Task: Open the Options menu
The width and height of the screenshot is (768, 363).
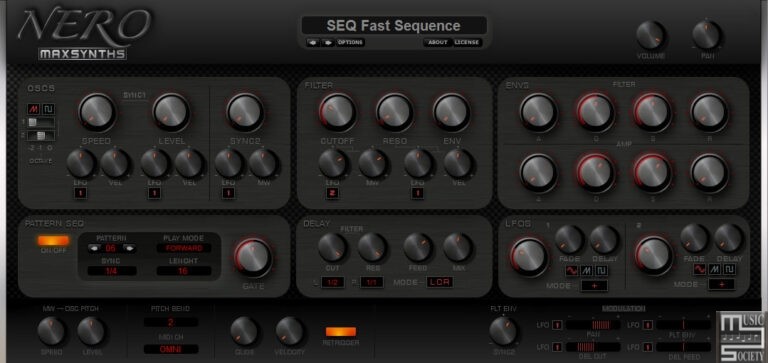Action: click(350, 43)
